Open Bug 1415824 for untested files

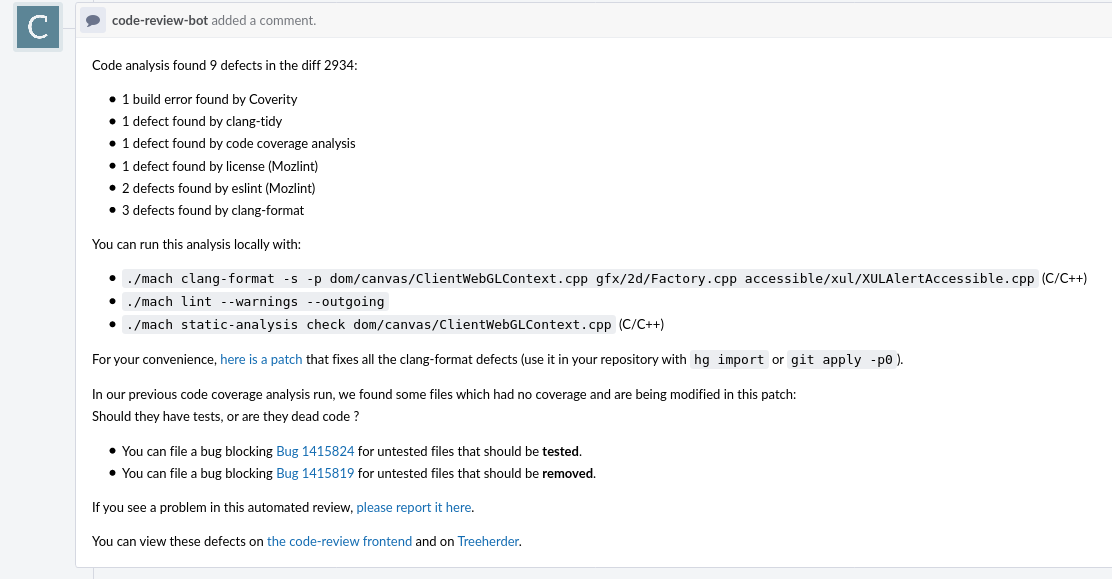315,451
